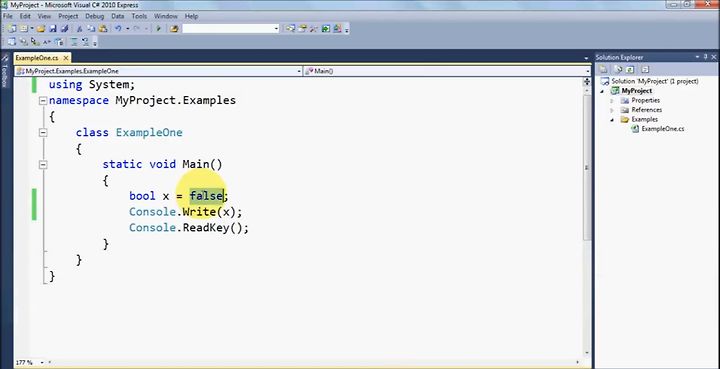This screenshot has width=720, height=369.
Task: Click the New Project toolbar icon
Action: coord(11,28)
